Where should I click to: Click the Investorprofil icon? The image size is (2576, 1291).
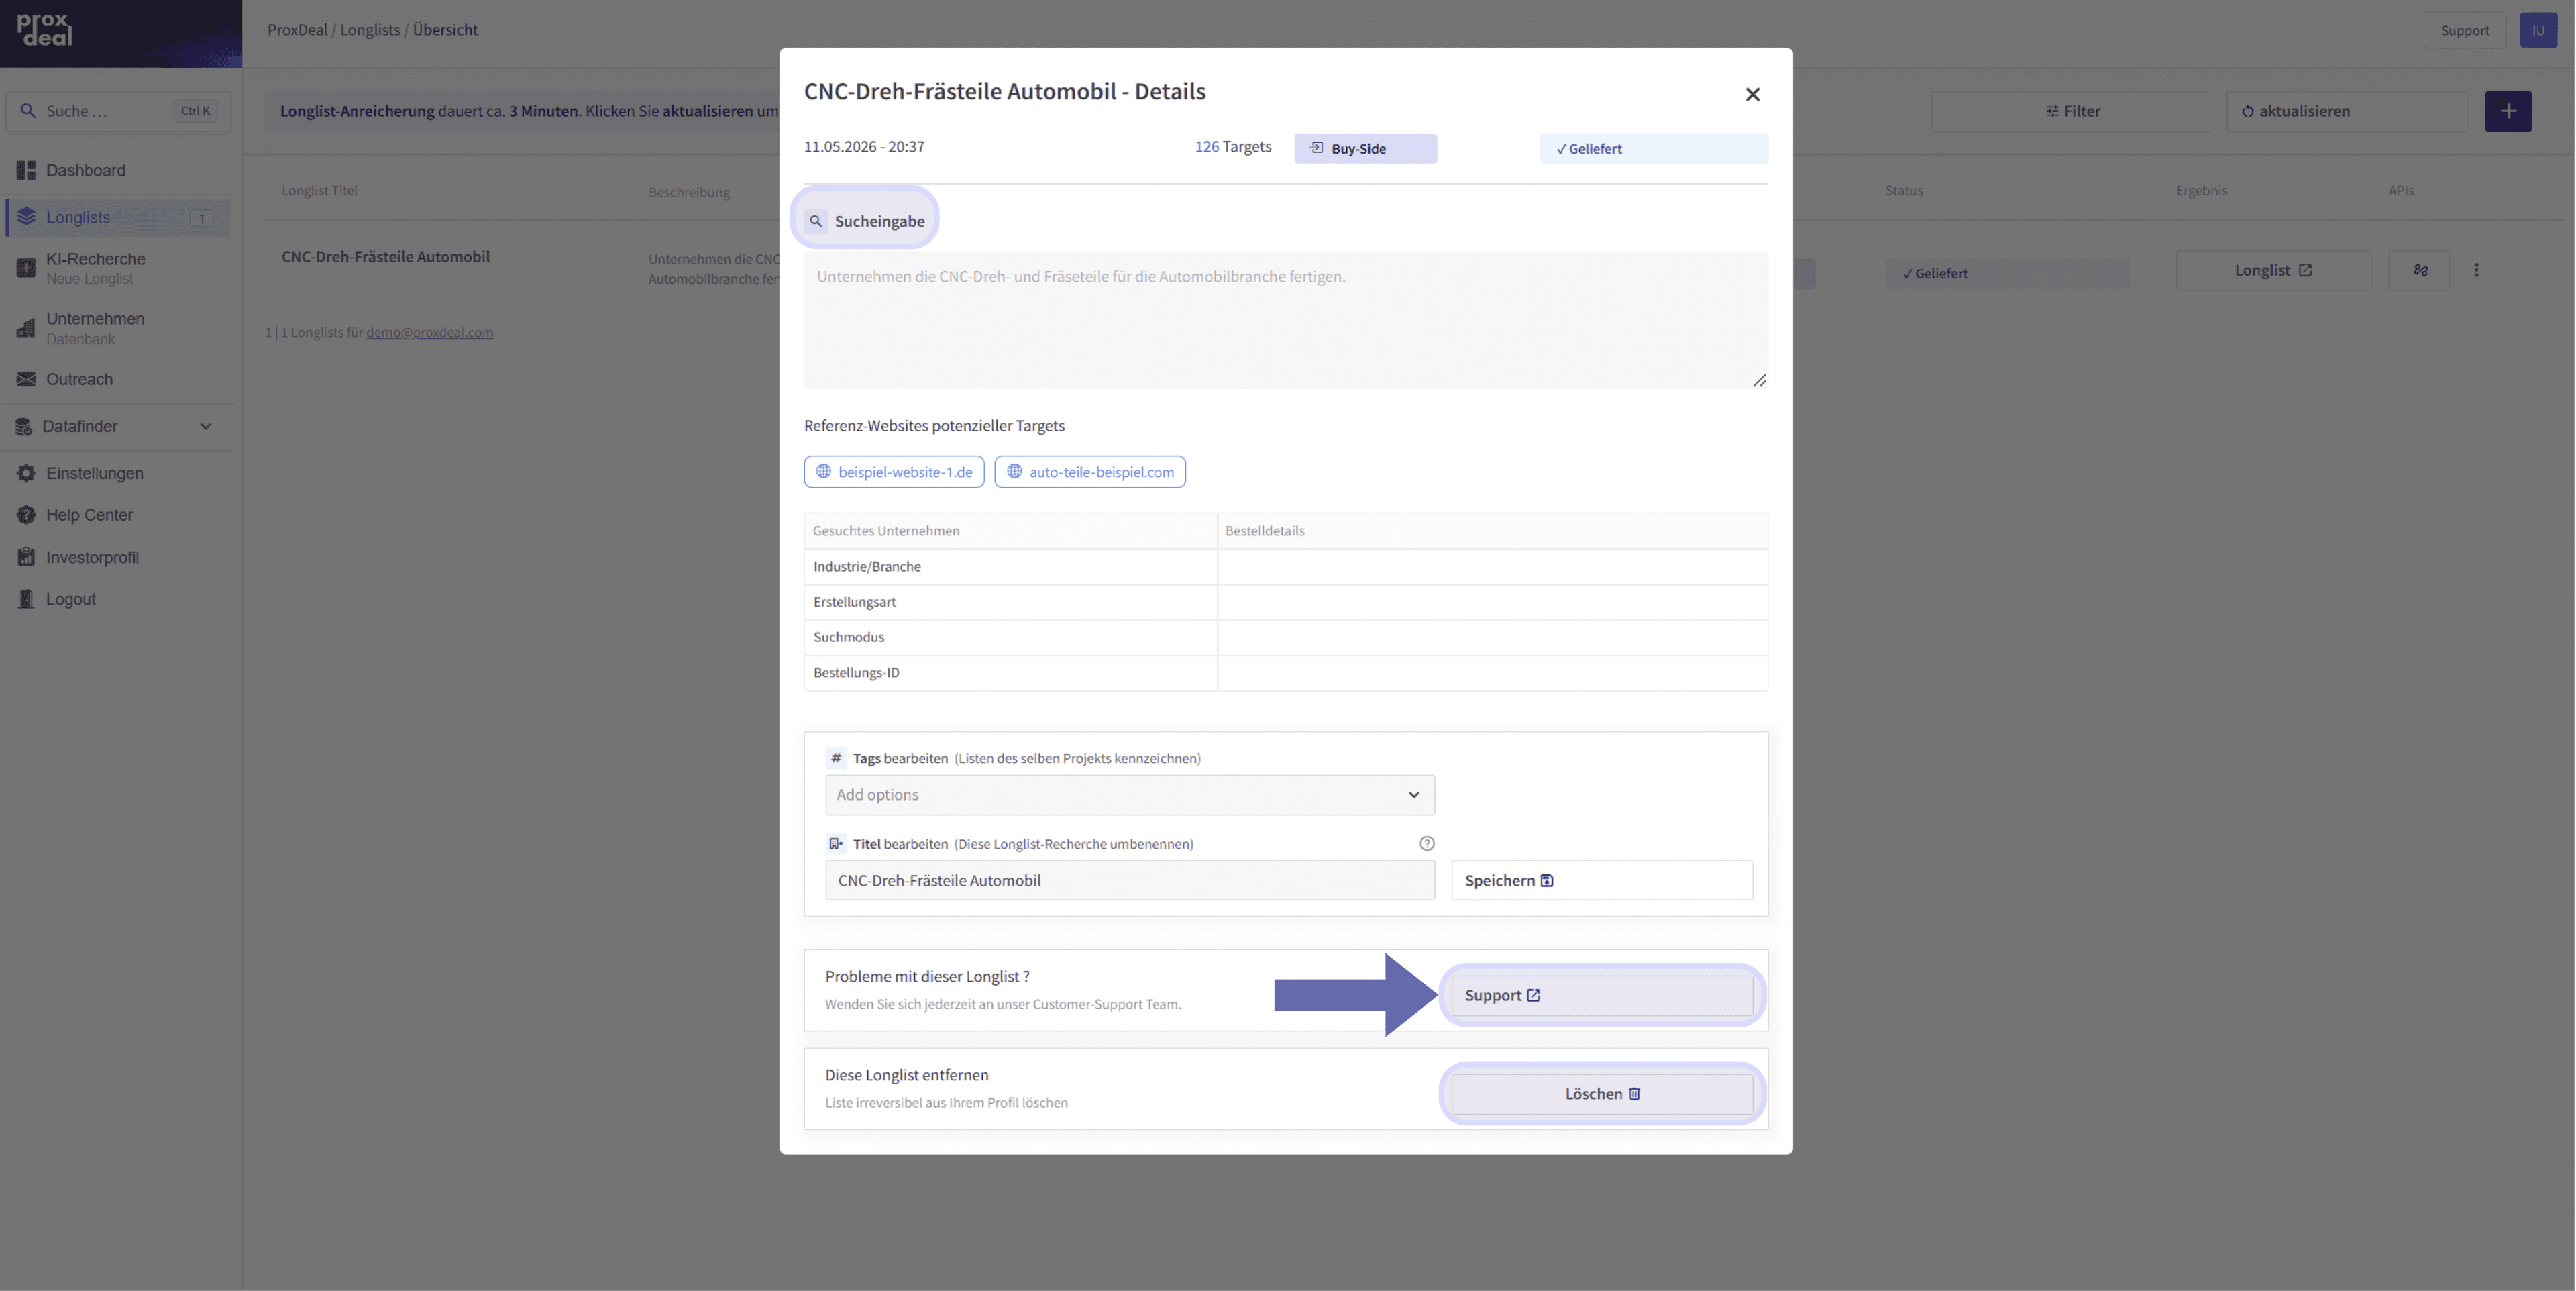click(26, 557)
